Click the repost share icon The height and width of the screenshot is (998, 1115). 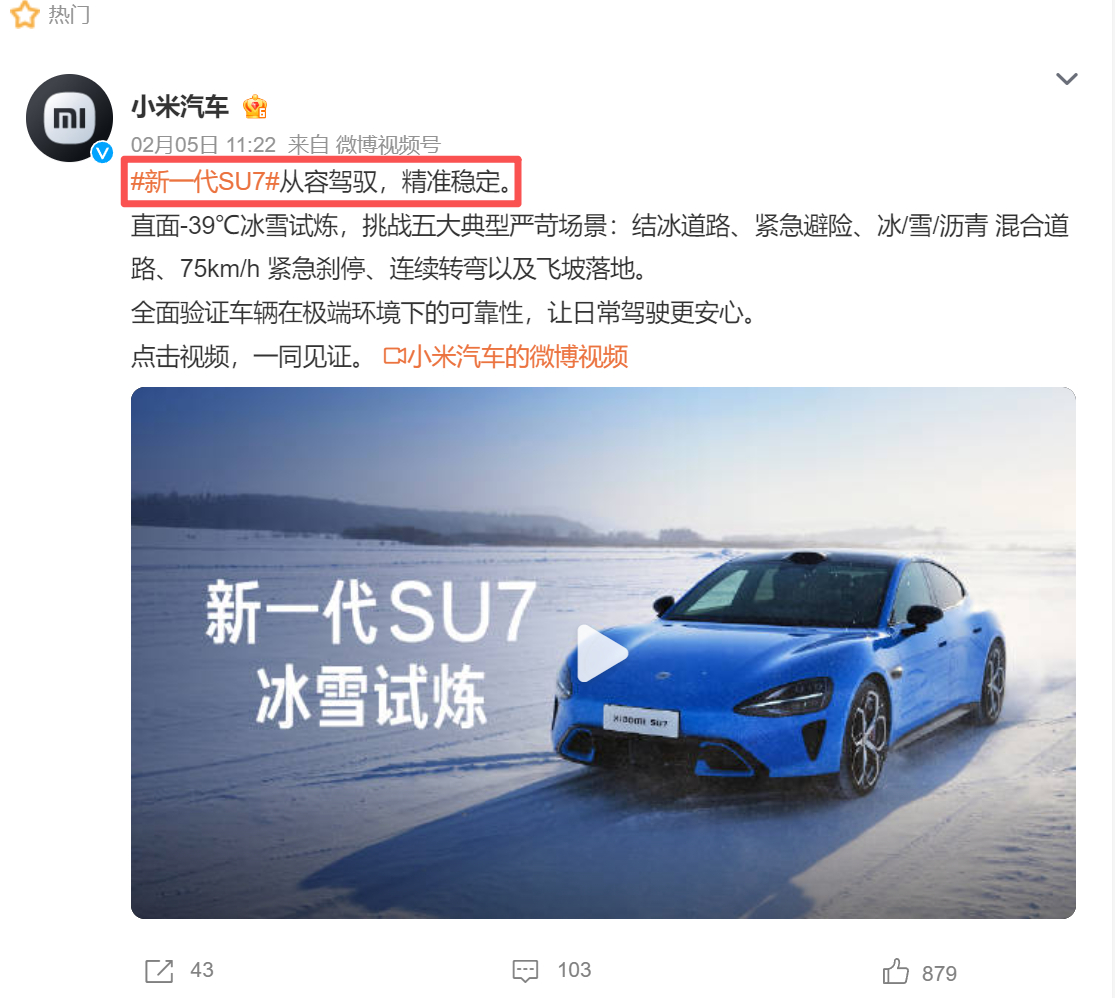point(159,971)
